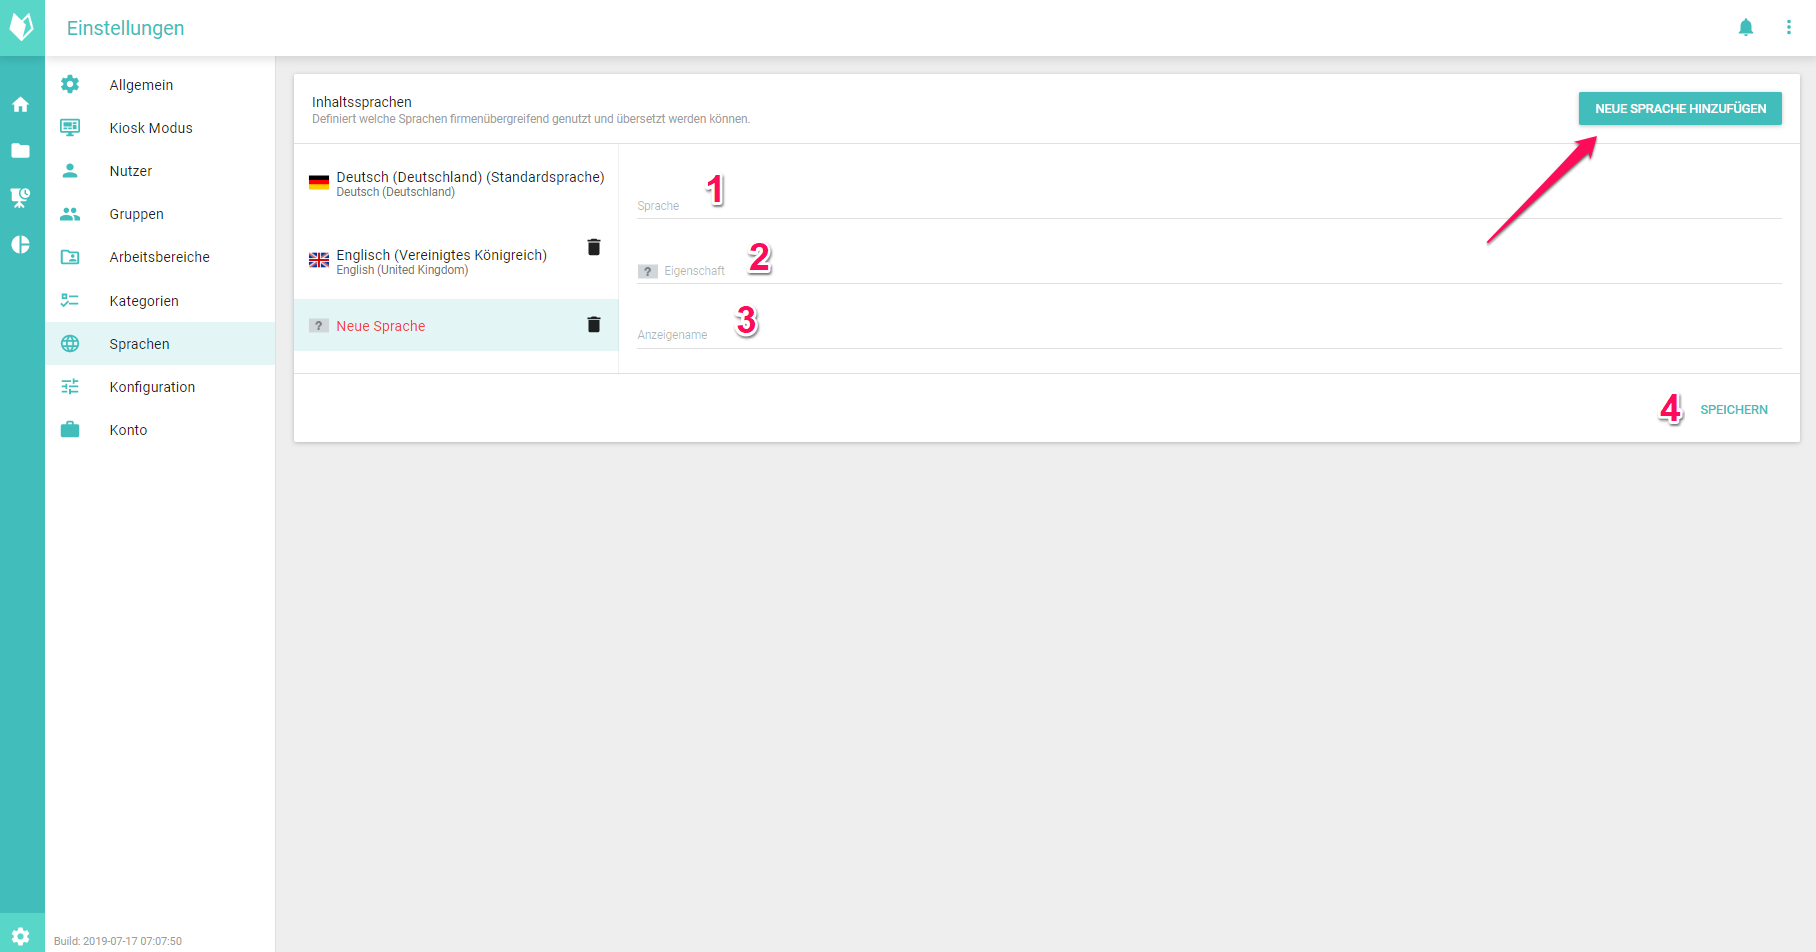Go to the Home icon in the sidebar
The height and width of the screenshot is (952, 1816).
pyautogui.click(x=21, y=104)
